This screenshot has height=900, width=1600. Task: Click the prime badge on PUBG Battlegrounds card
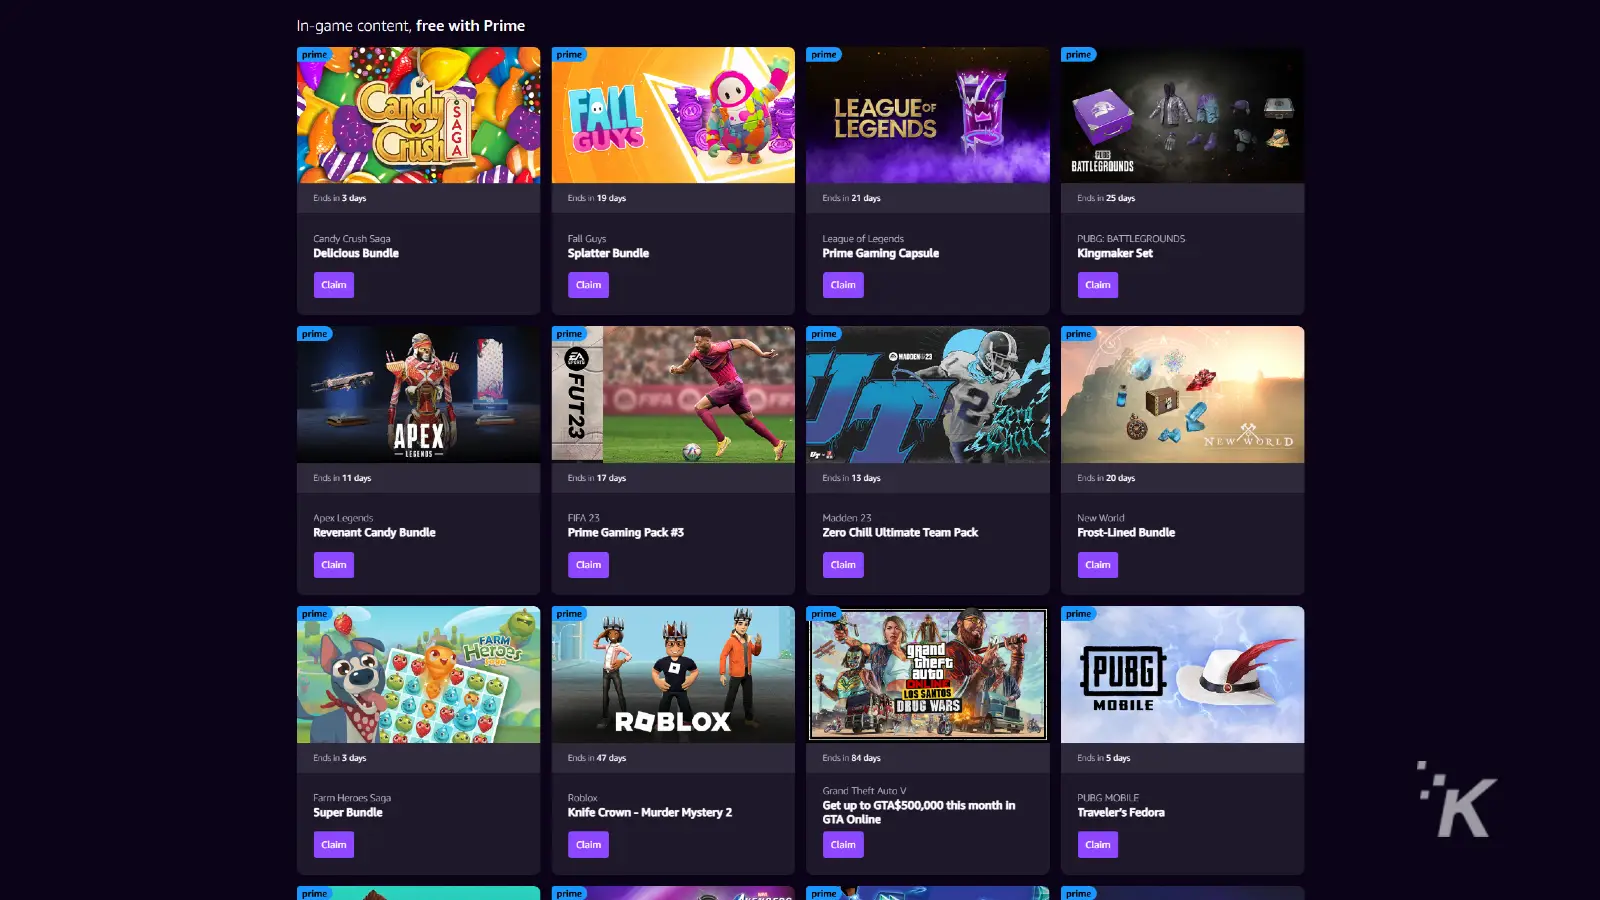[x=1078, y=55]
